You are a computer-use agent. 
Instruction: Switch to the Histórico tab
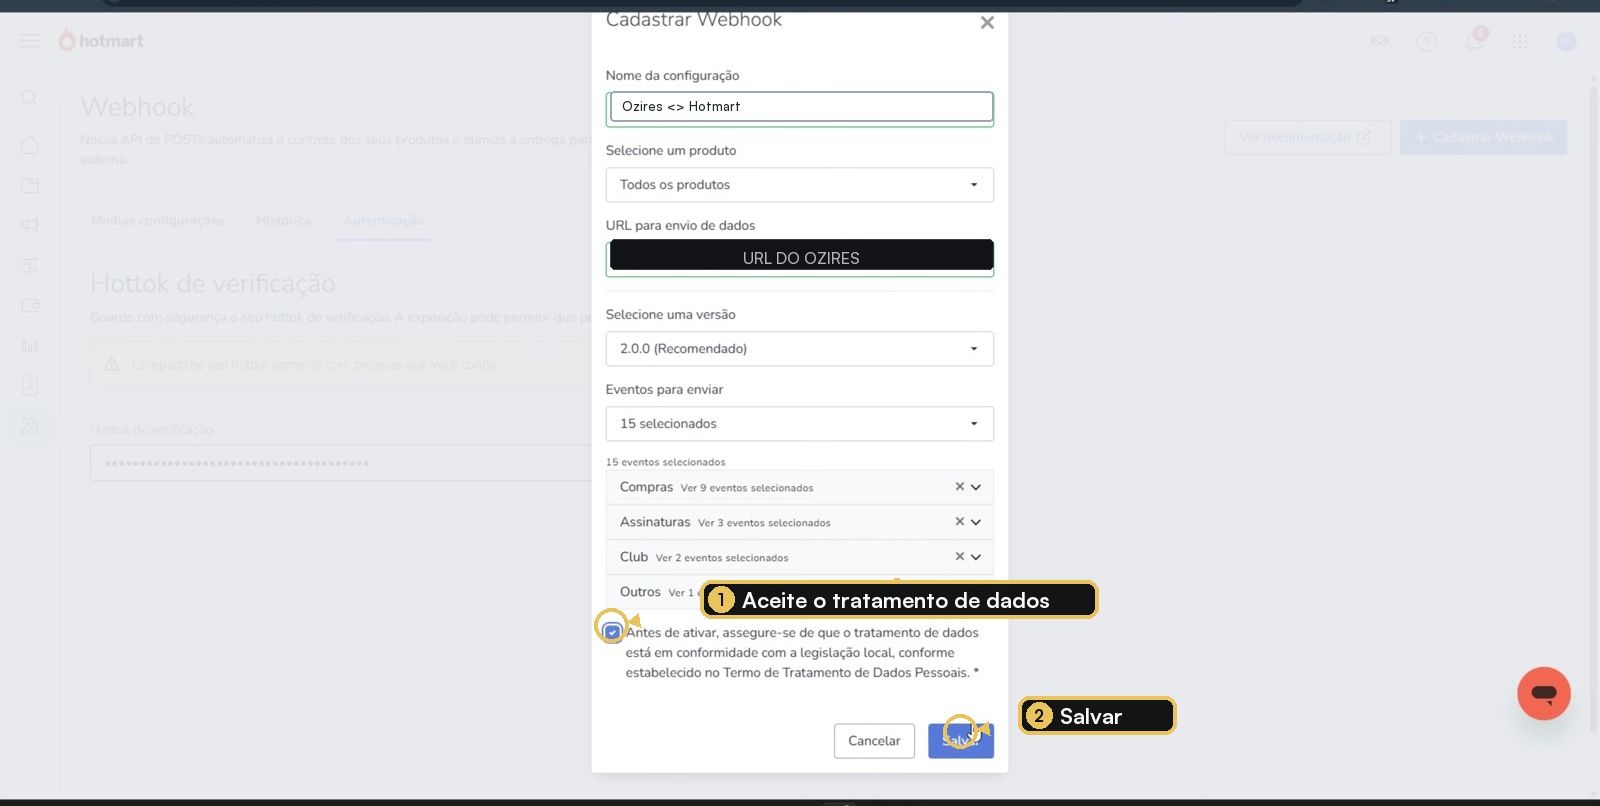click(x=284, y=220)
